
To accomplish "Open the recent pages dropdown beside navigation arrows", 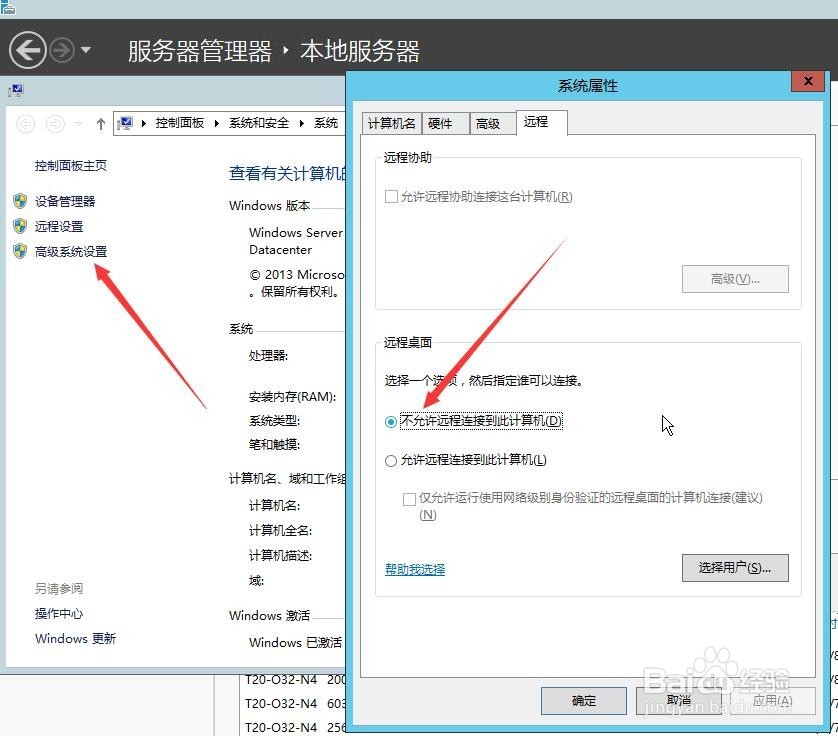I will click(x=84, y=50).
